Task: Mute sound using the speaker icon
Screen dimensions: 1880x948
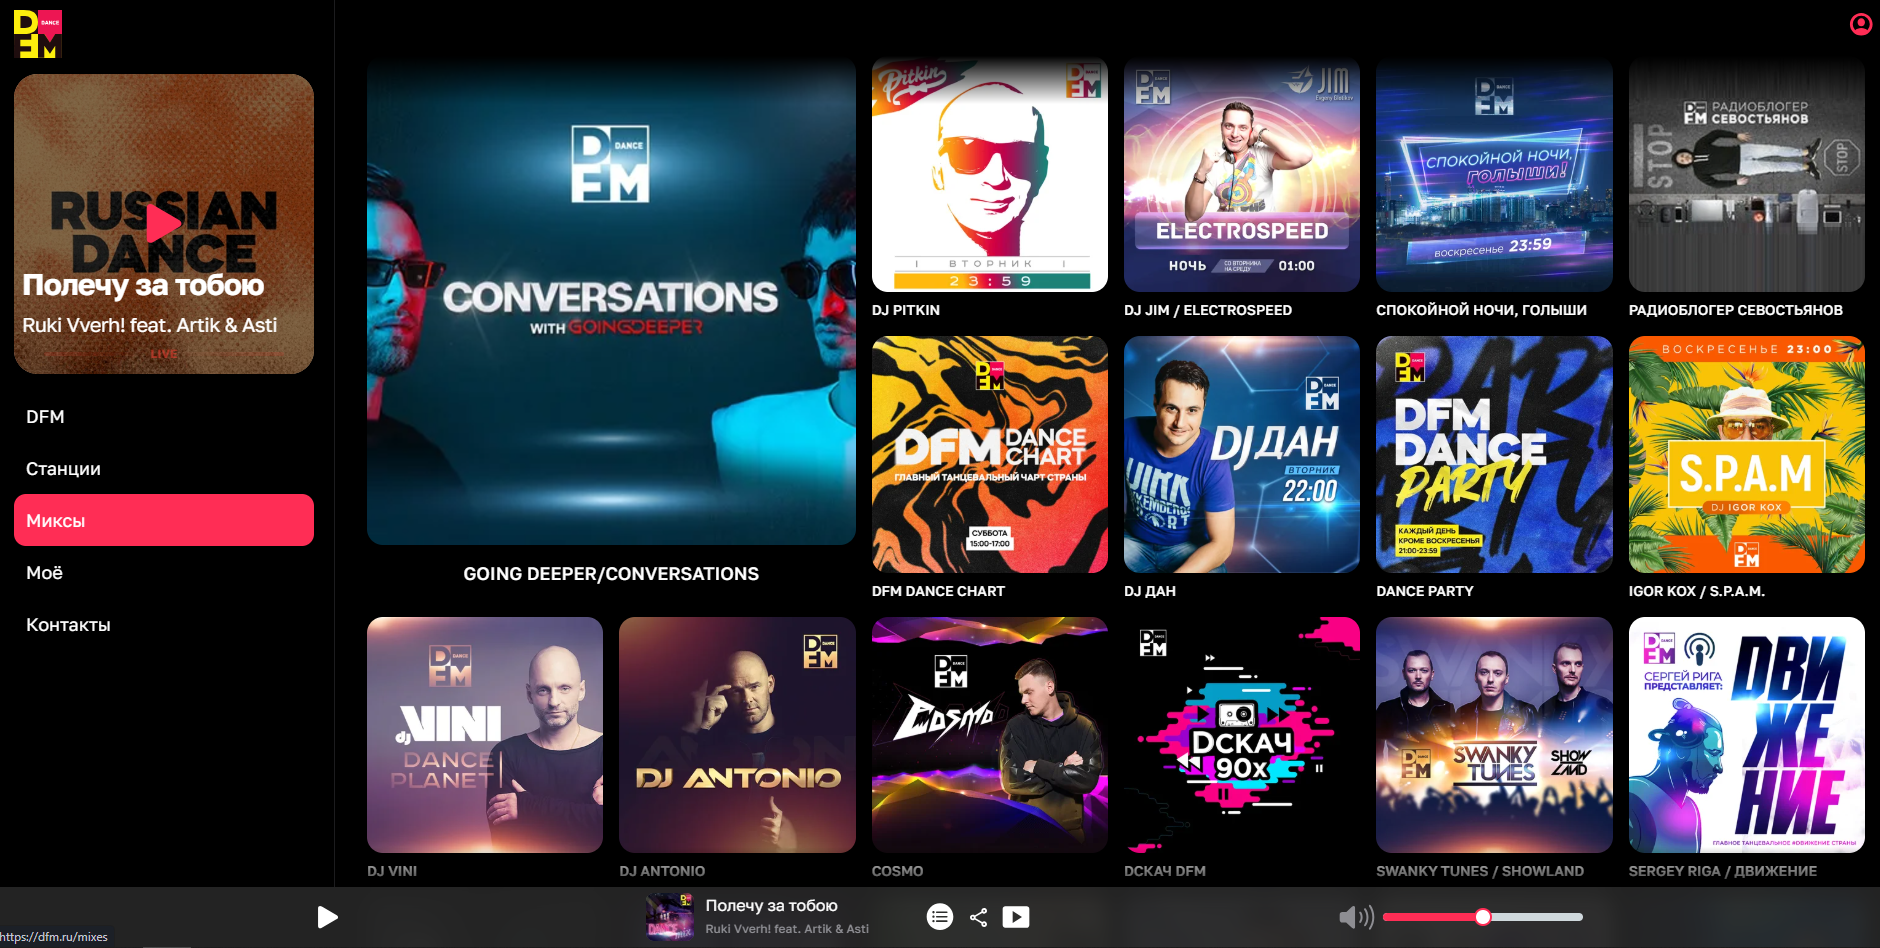Action: [x=1356, y=917]
